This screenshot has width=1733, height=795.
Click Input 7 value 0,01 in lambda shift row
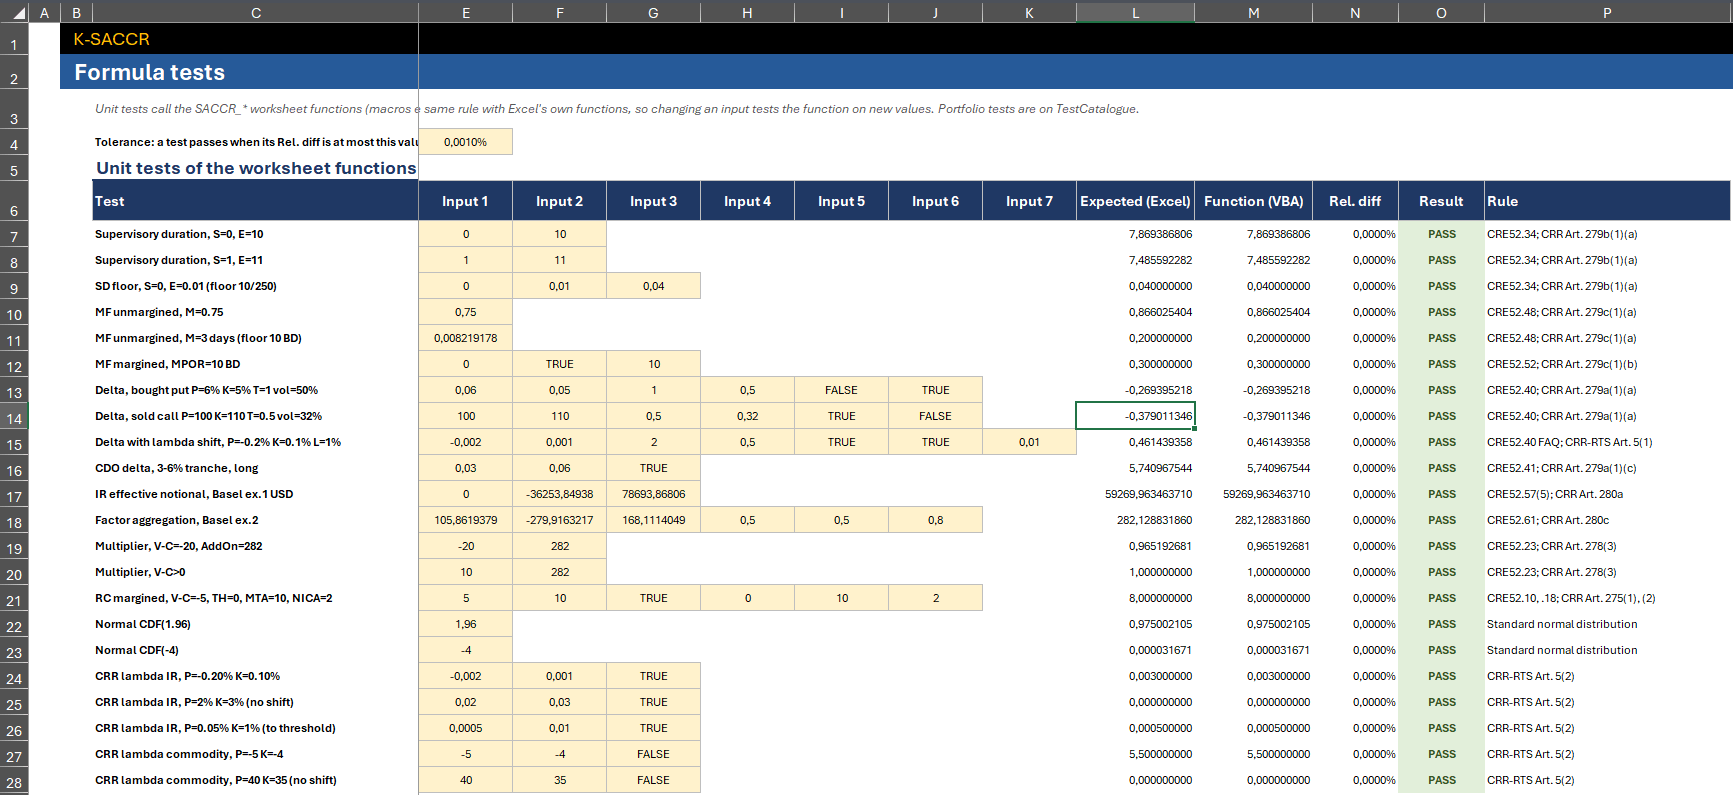[1029, 442]
